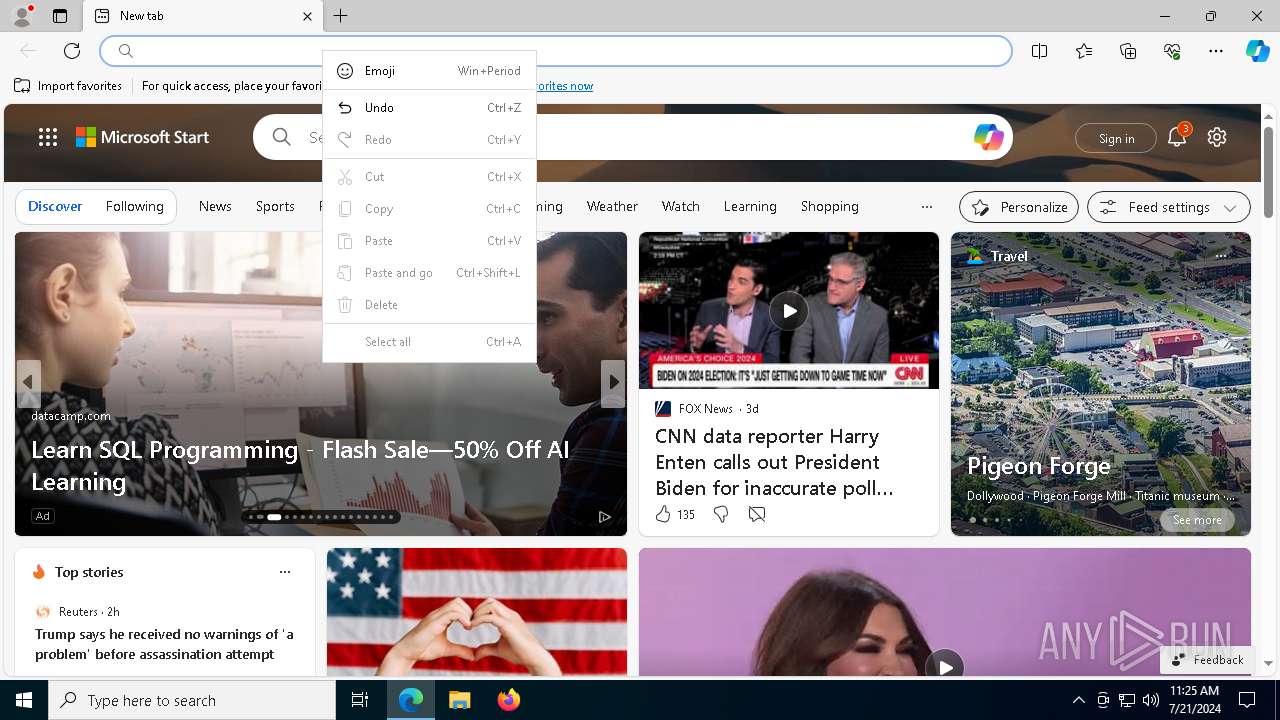Open the volume control in tray
This screenshot has height=720, width=1280.
click(x=1151, y=700)
